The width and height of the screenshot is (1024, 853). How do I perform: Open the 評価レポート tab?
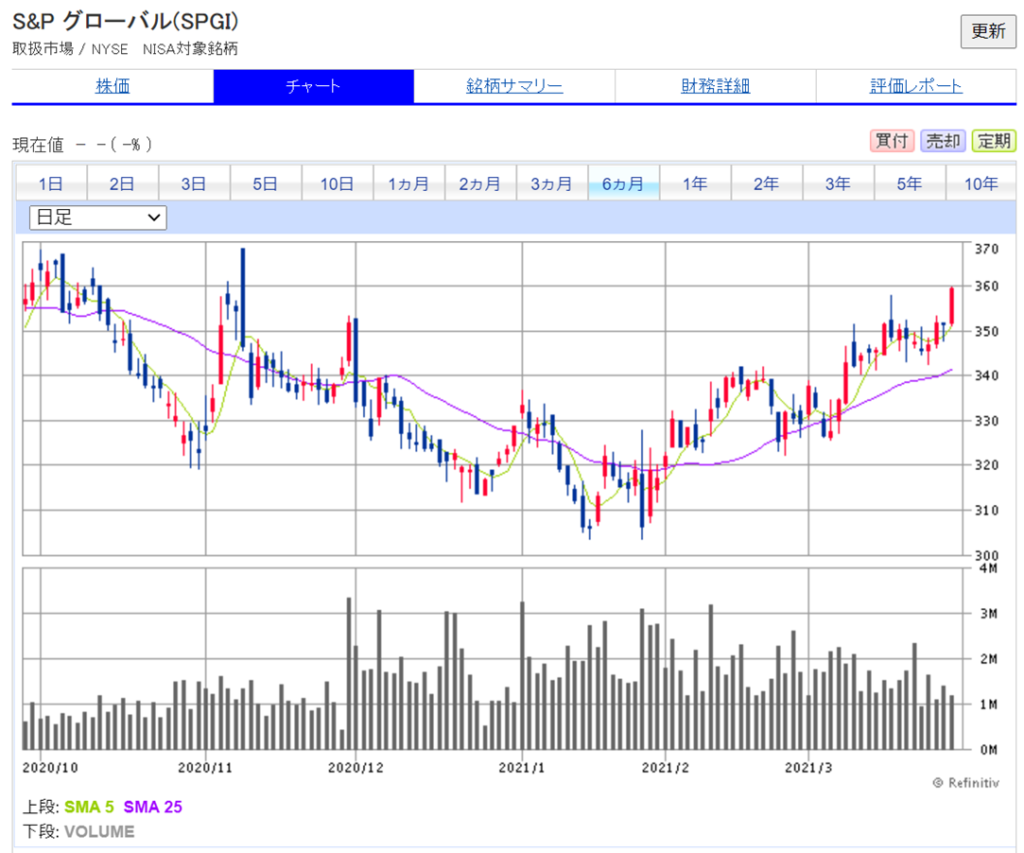click(x=916, y=86)
